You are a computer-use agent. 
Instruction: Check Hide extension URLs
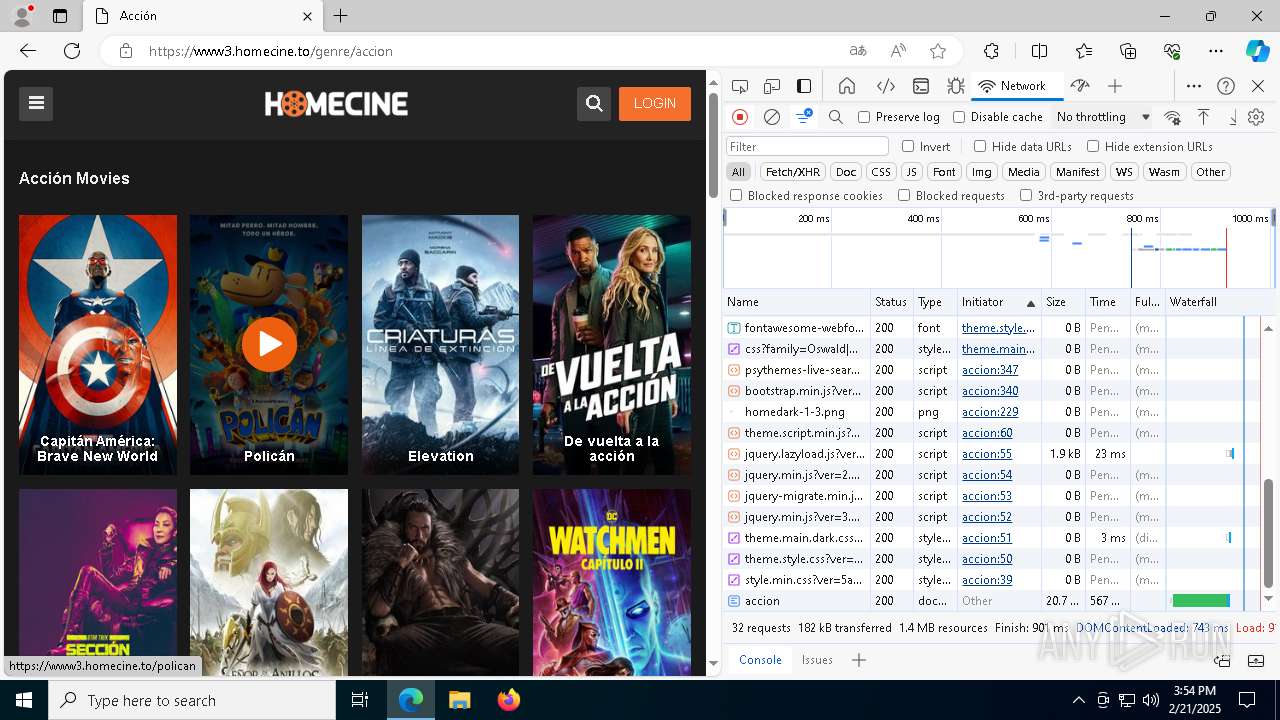pyautogui.click(x=1093, y=146)
